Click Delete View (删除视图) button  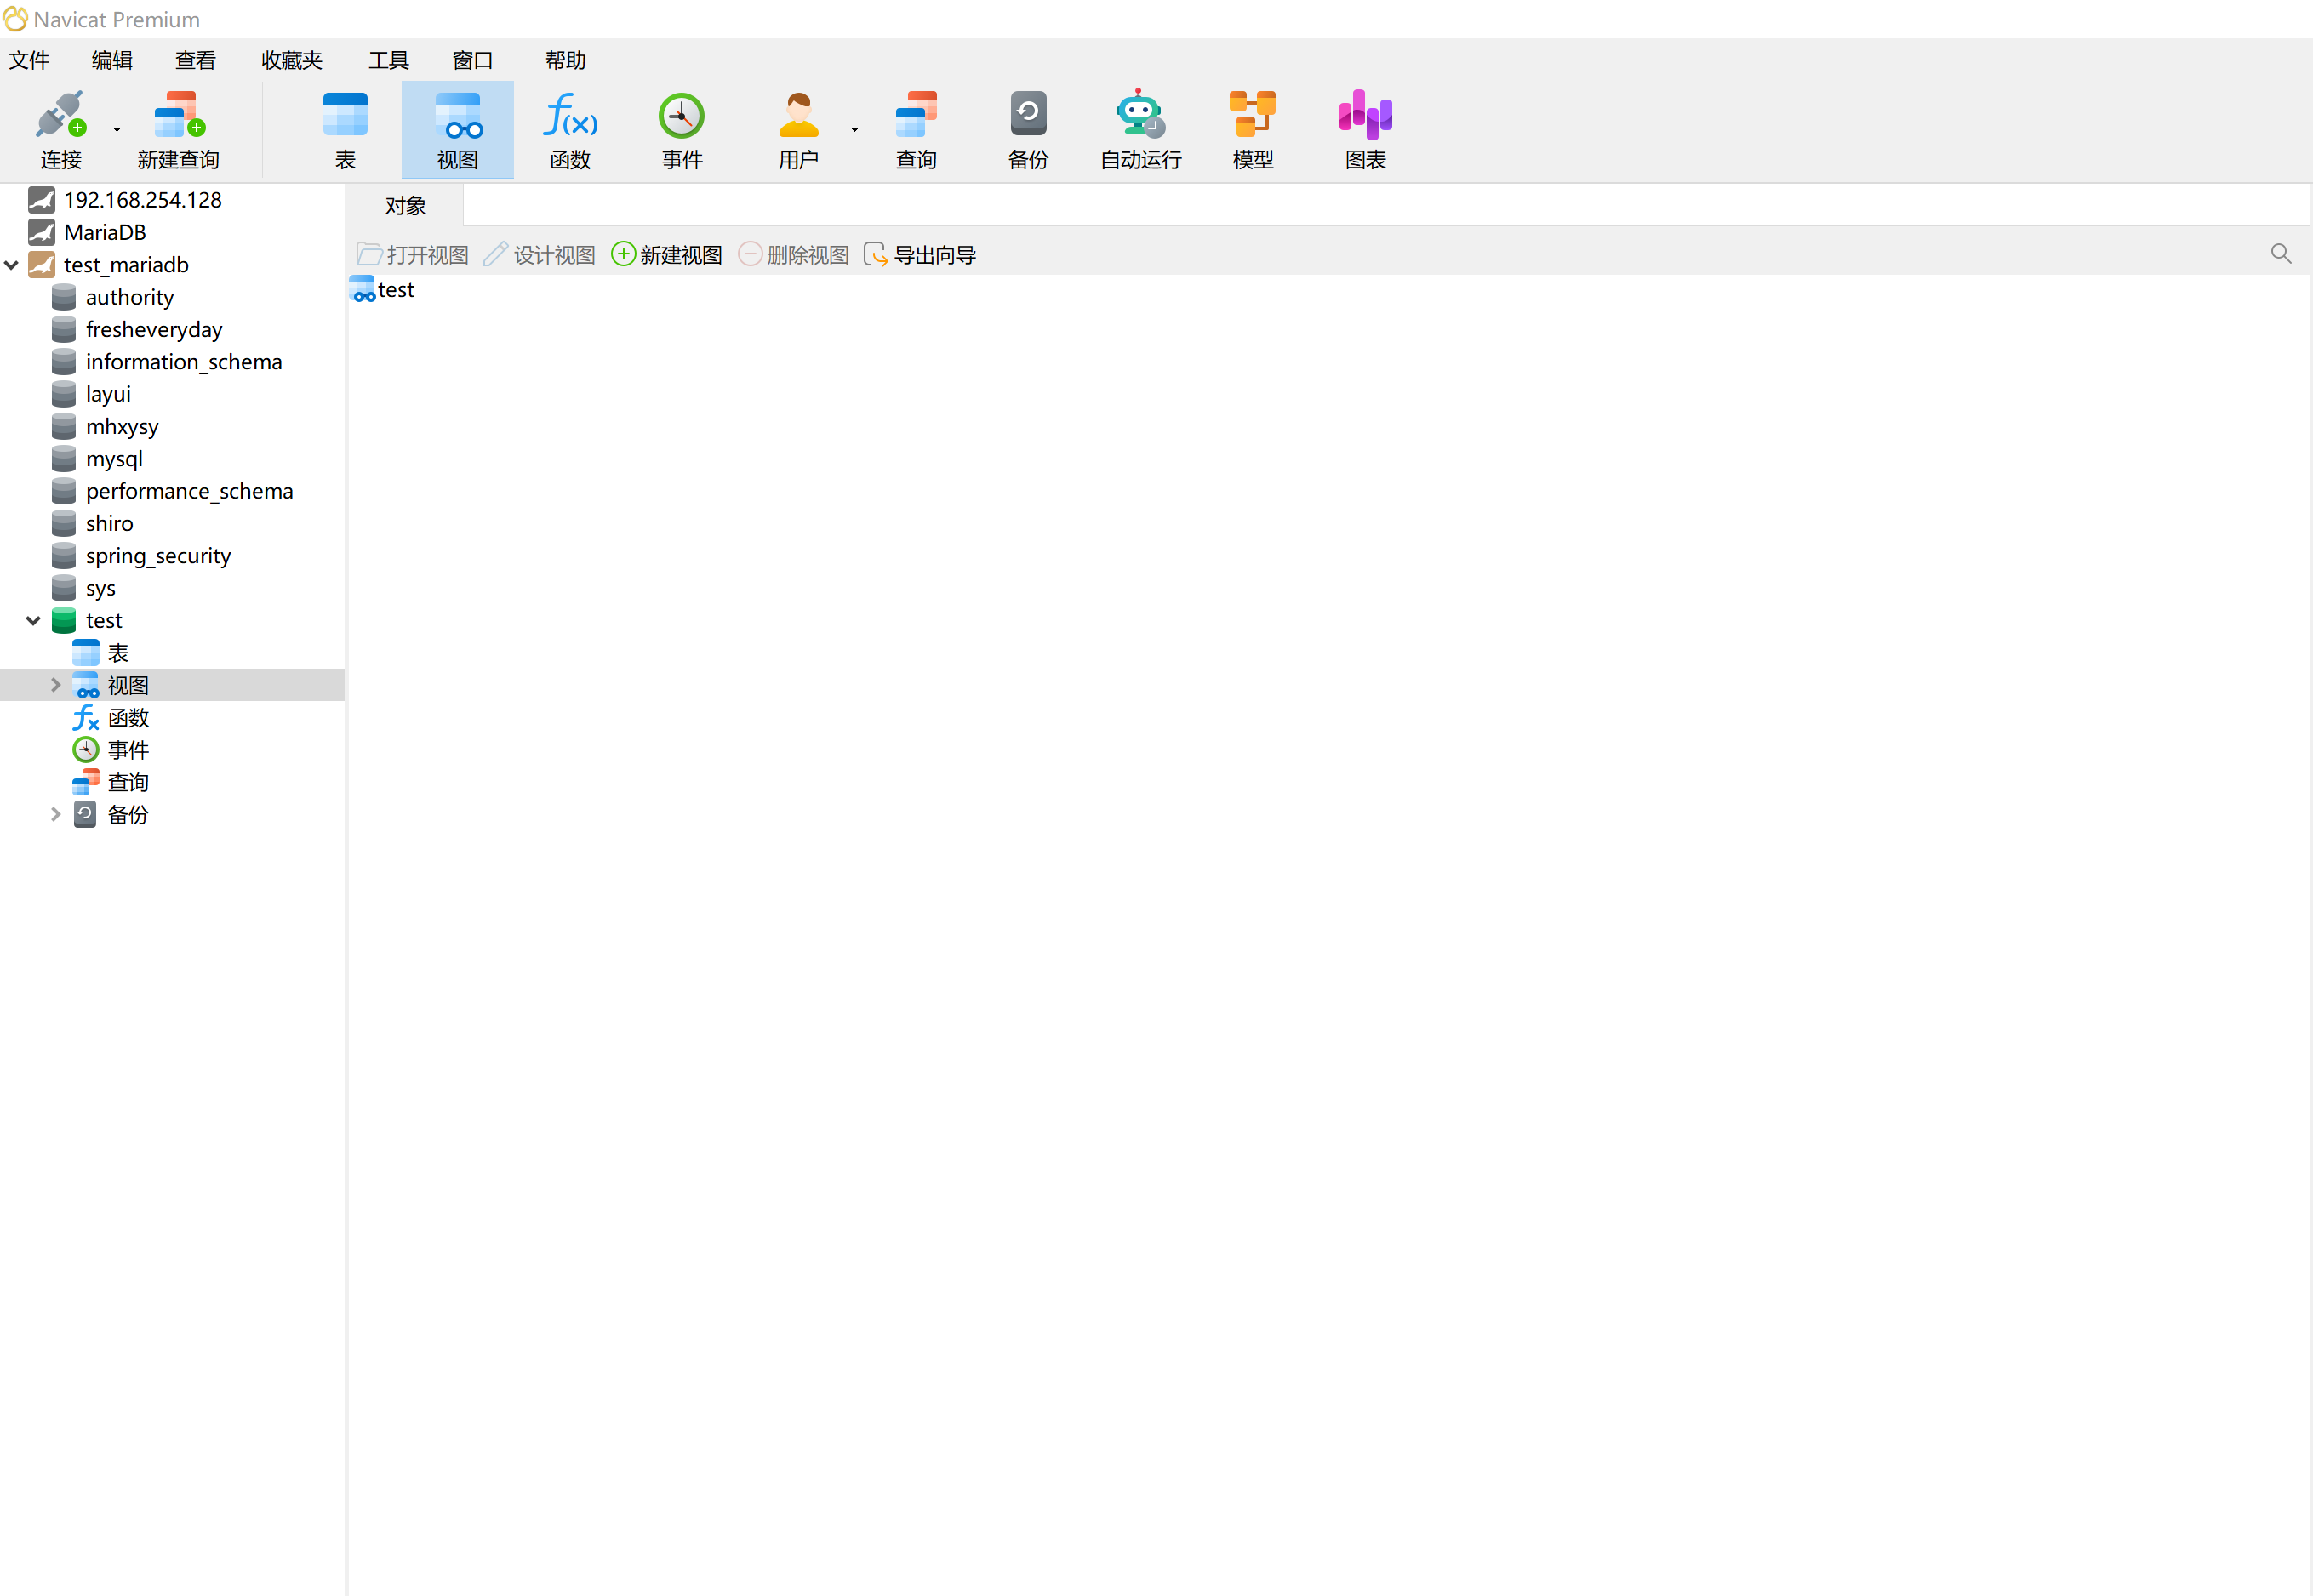[x=794, y=255]
